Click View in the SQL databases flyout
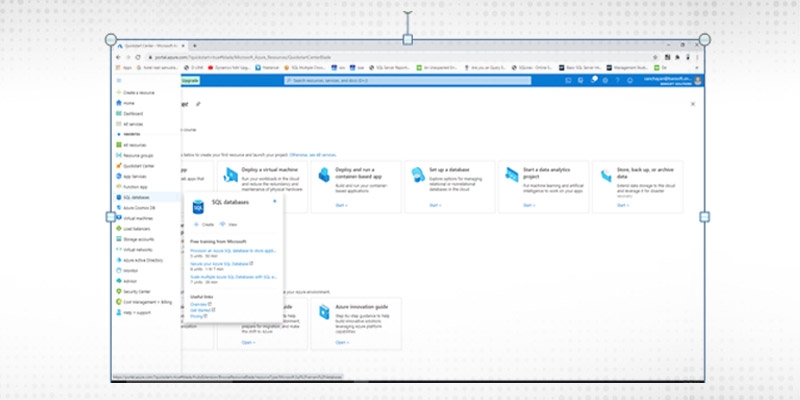The image size is (800, 400). pyautogui.click(x=229, y=224)
